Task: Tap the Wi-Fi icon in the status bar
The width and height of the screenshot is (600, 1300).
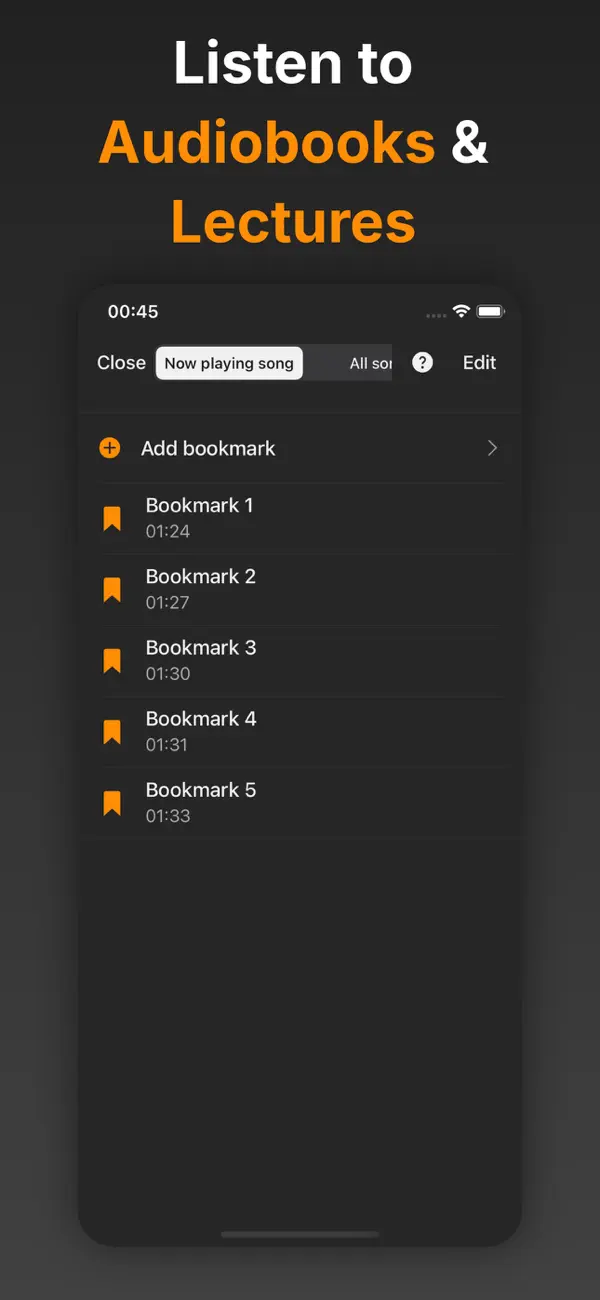Action: click(462, 312)
